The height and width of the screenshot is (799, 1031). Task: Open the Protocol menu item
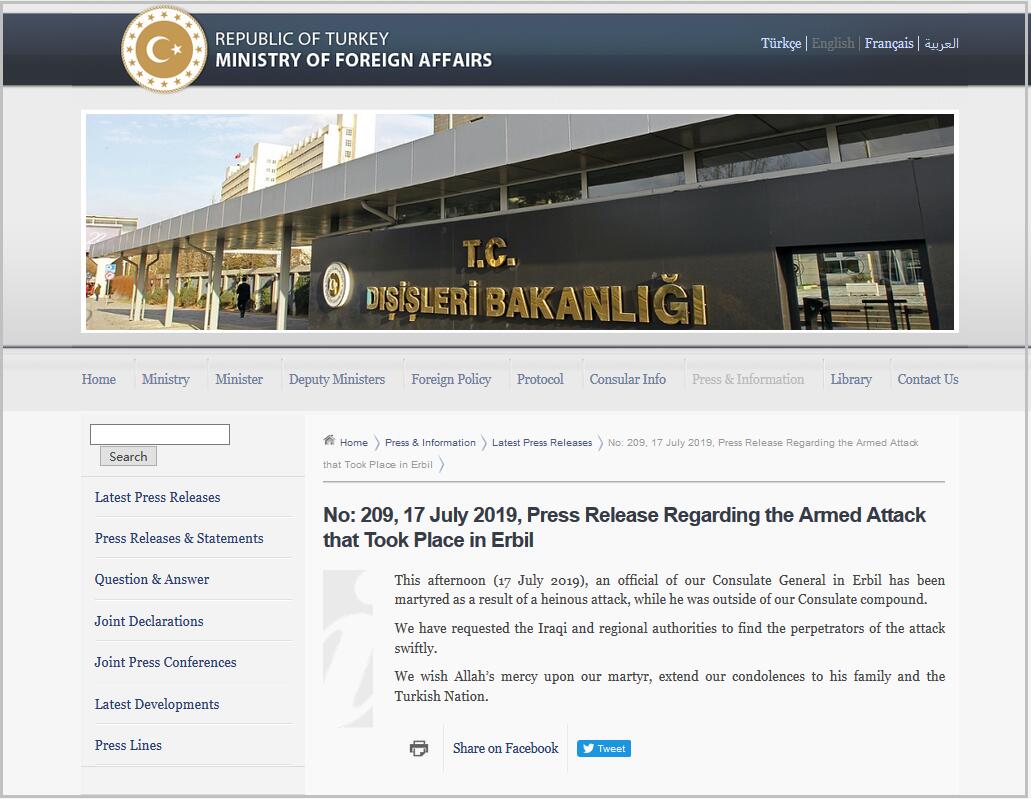(540, 379)
